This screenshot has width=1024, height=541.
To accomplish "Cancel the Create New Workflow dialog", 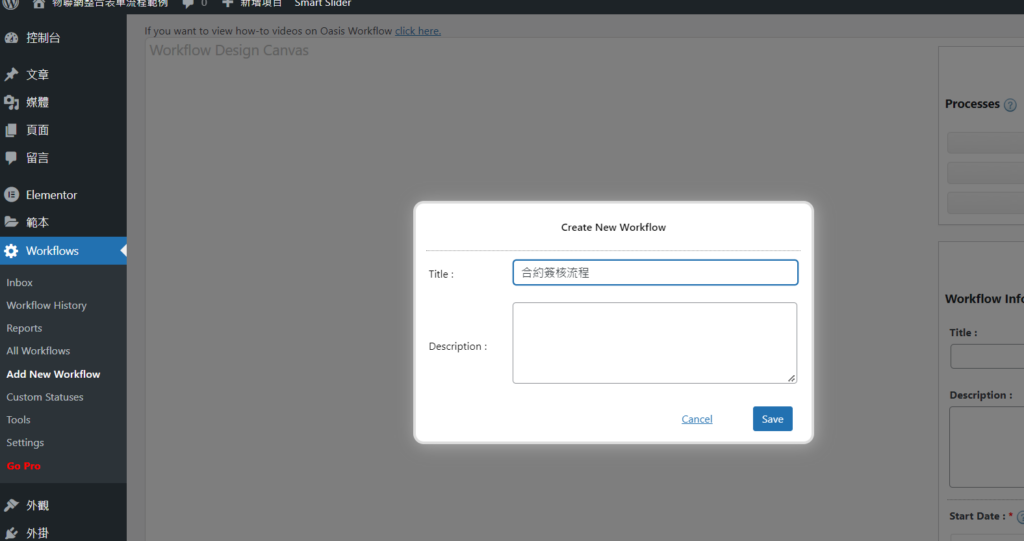I will coord(697,419).
